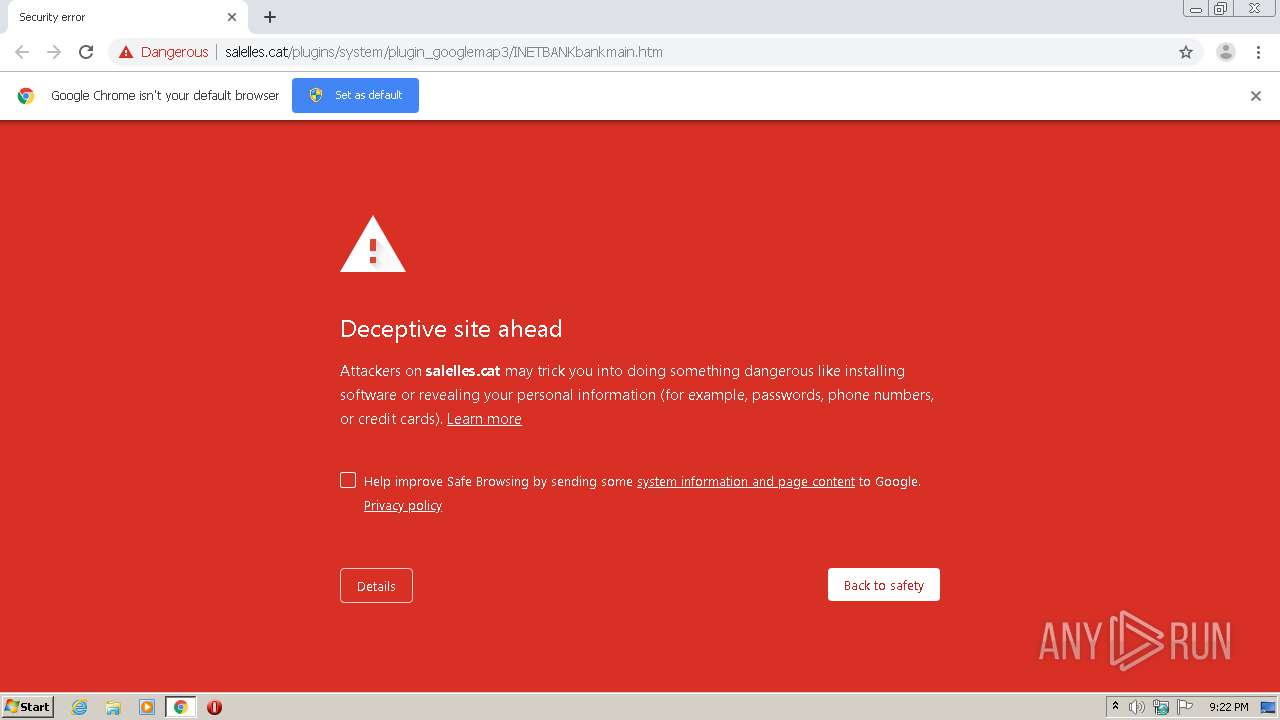Show hidden system tray icons
Viewport: 1280px width, 720px height.
(1116, 707)
